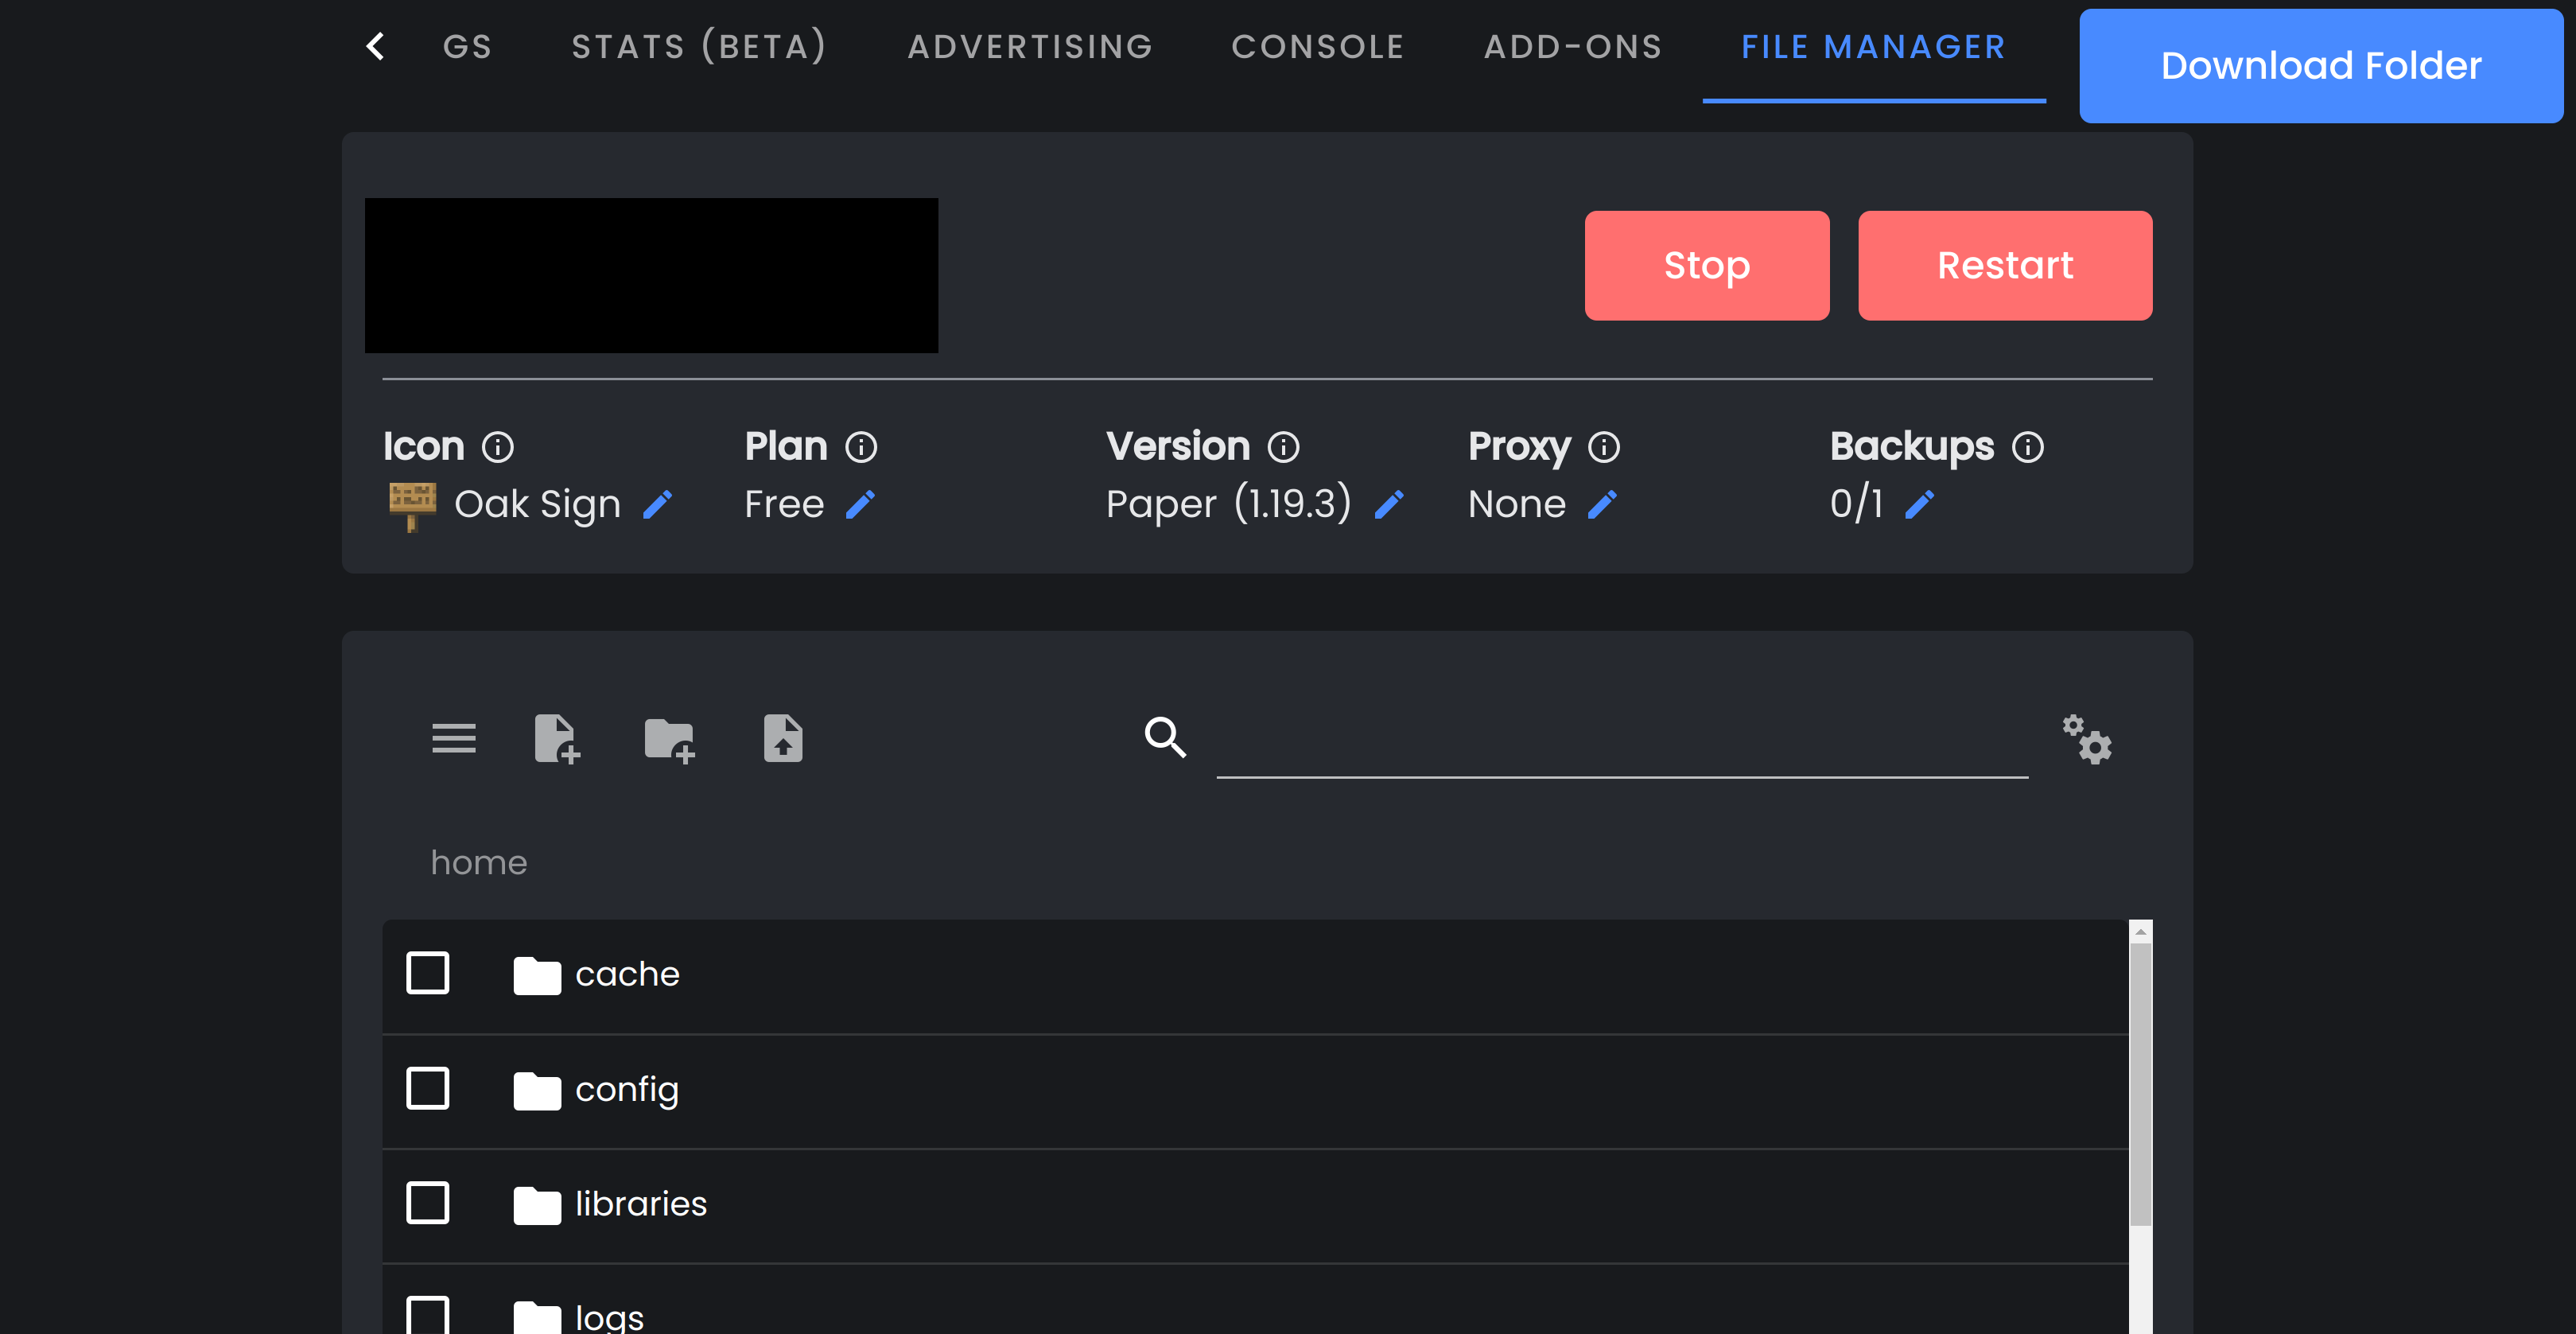
Task: Click the new file icon
Action: [x=557, y=739]
